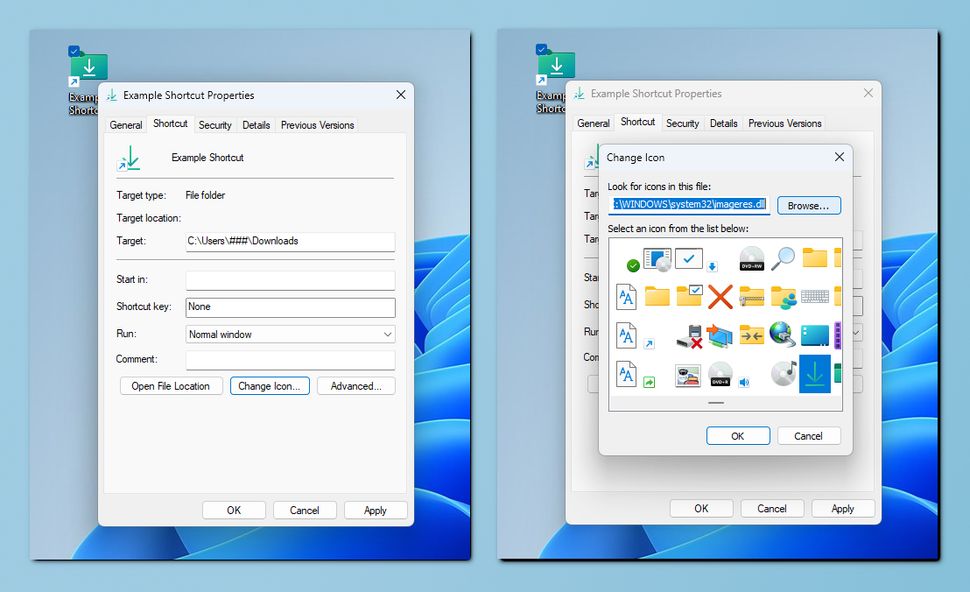This screenshot has width=970, height=592.
Task: Pick the monitor with orange arrow icon
Action: (x=719, y=335)
